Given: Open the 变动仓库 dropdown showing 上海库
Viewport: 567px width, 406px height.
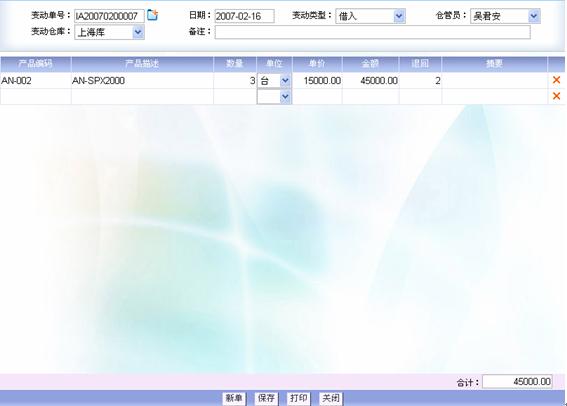Looking at the screenshot, I should tap(110, 33).
